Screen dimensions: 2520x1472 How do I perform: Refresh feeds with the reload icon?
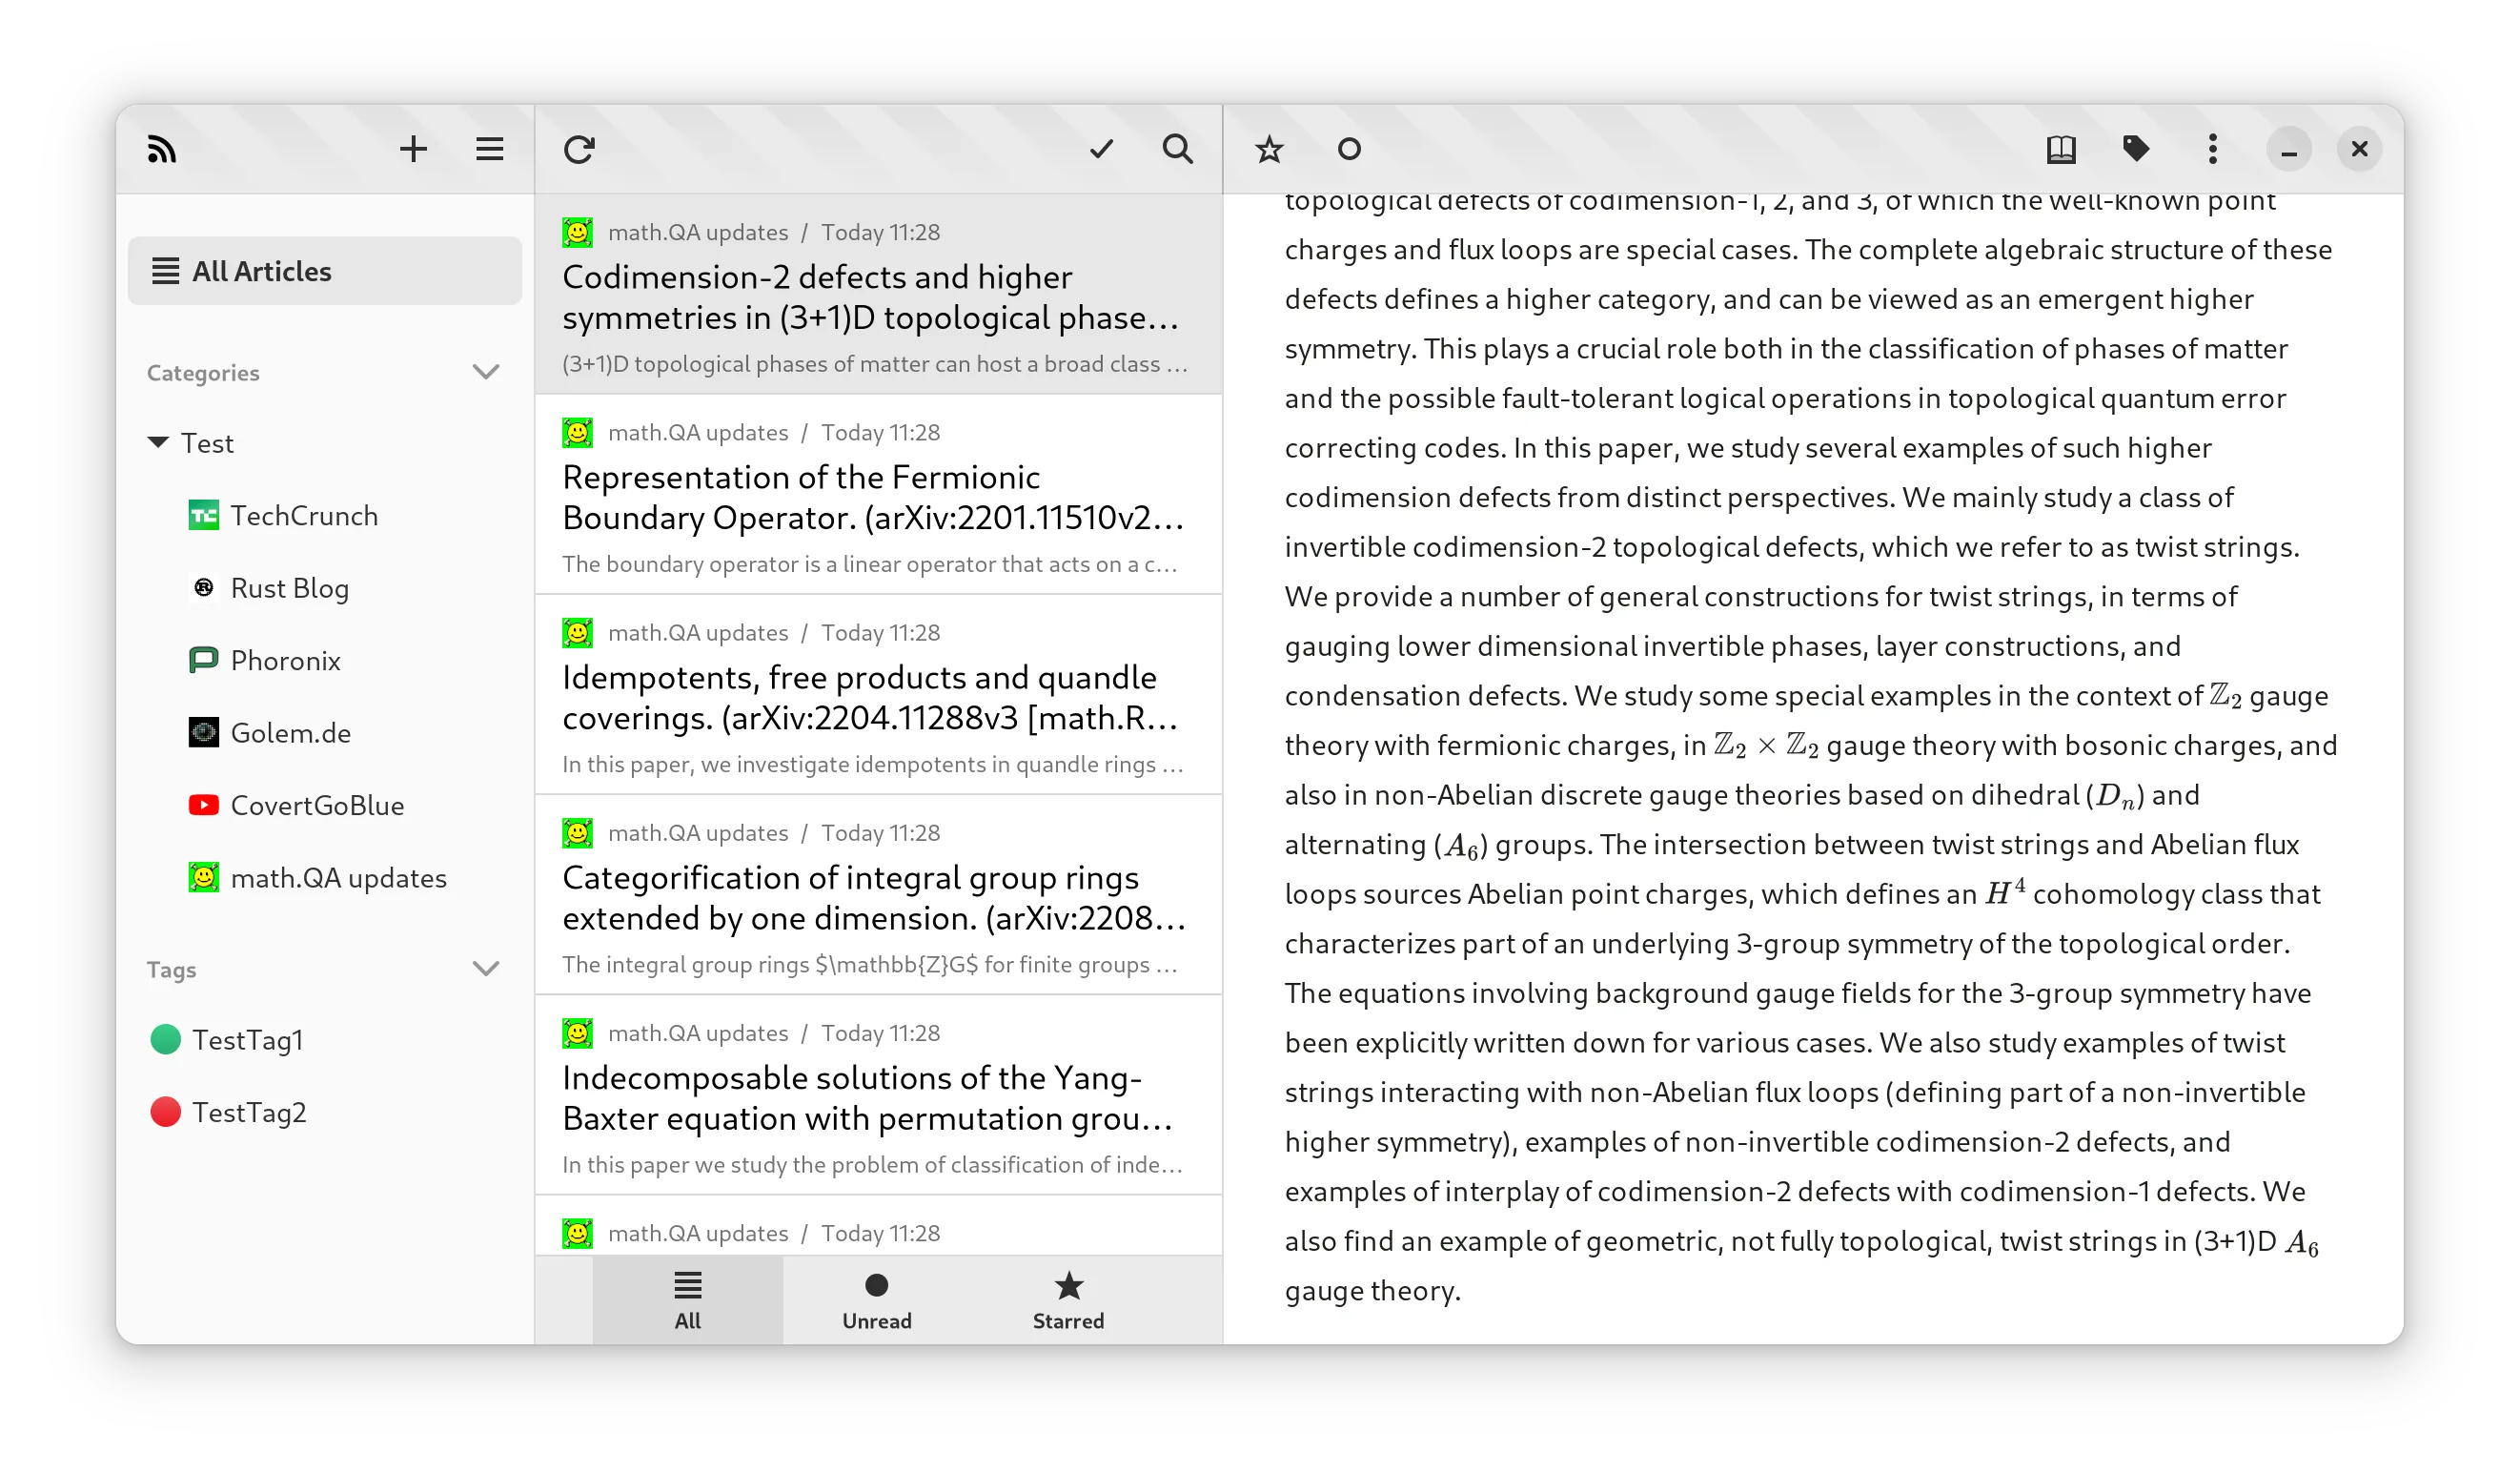point(580,148)
